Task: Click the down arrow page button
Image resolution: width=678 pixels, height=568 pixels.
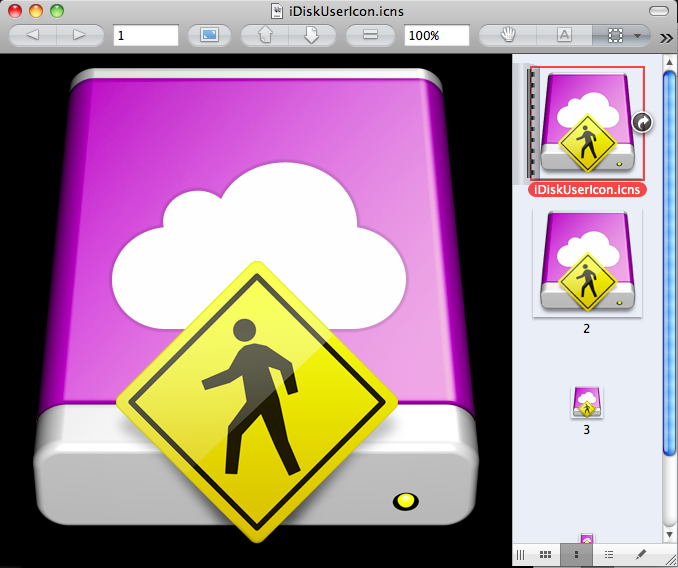Action: point(312,35)
